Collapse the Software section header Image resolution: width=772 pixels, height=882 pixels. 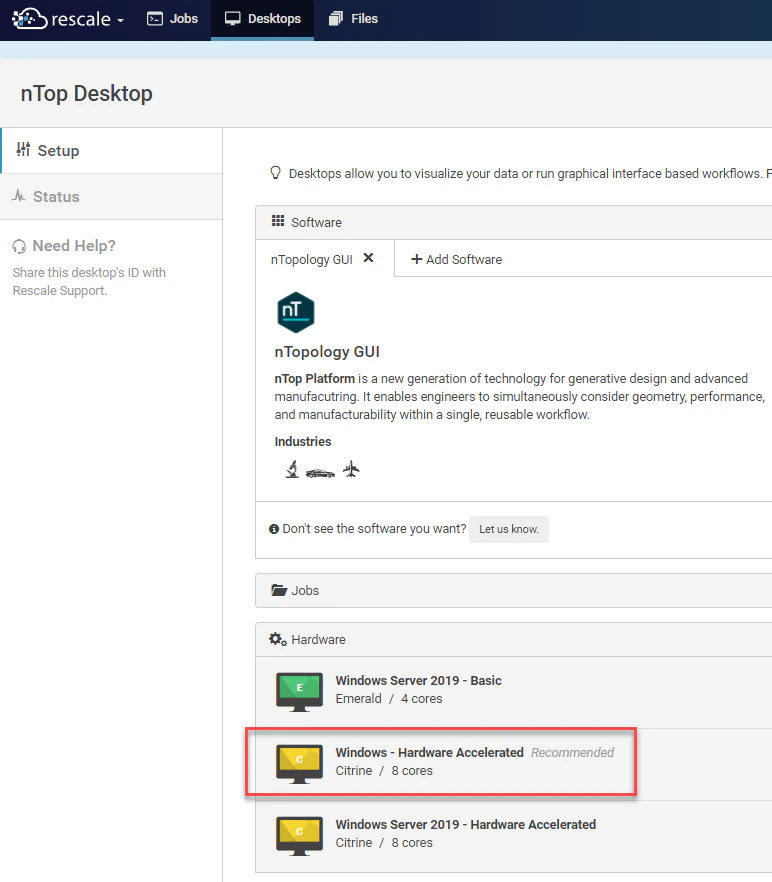click(x=514, y=222)
